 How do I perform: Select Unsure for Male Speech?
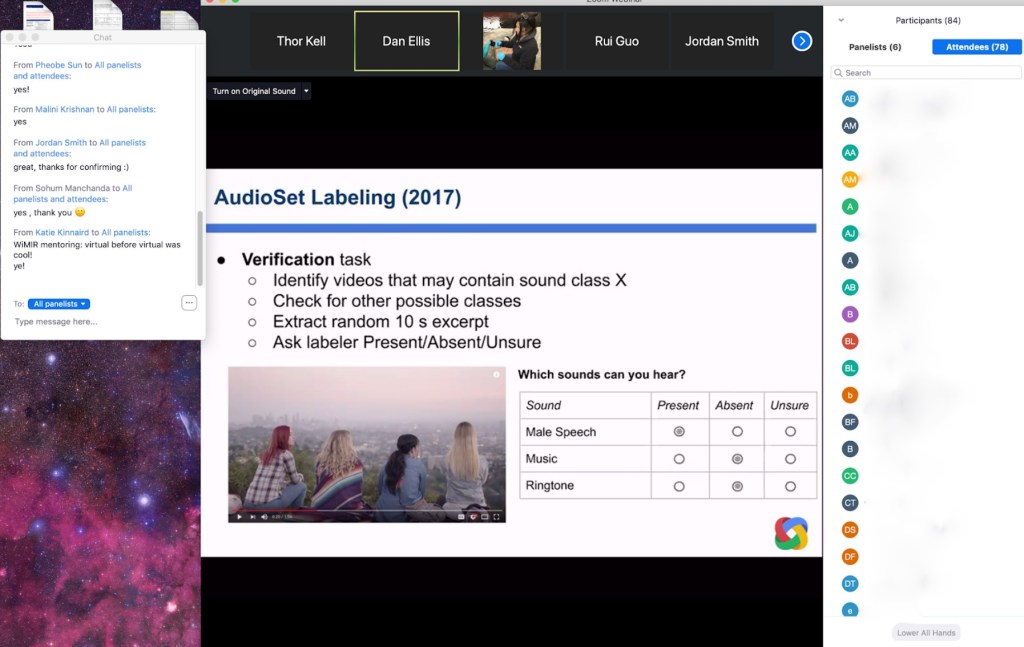(x=790, y=432)
